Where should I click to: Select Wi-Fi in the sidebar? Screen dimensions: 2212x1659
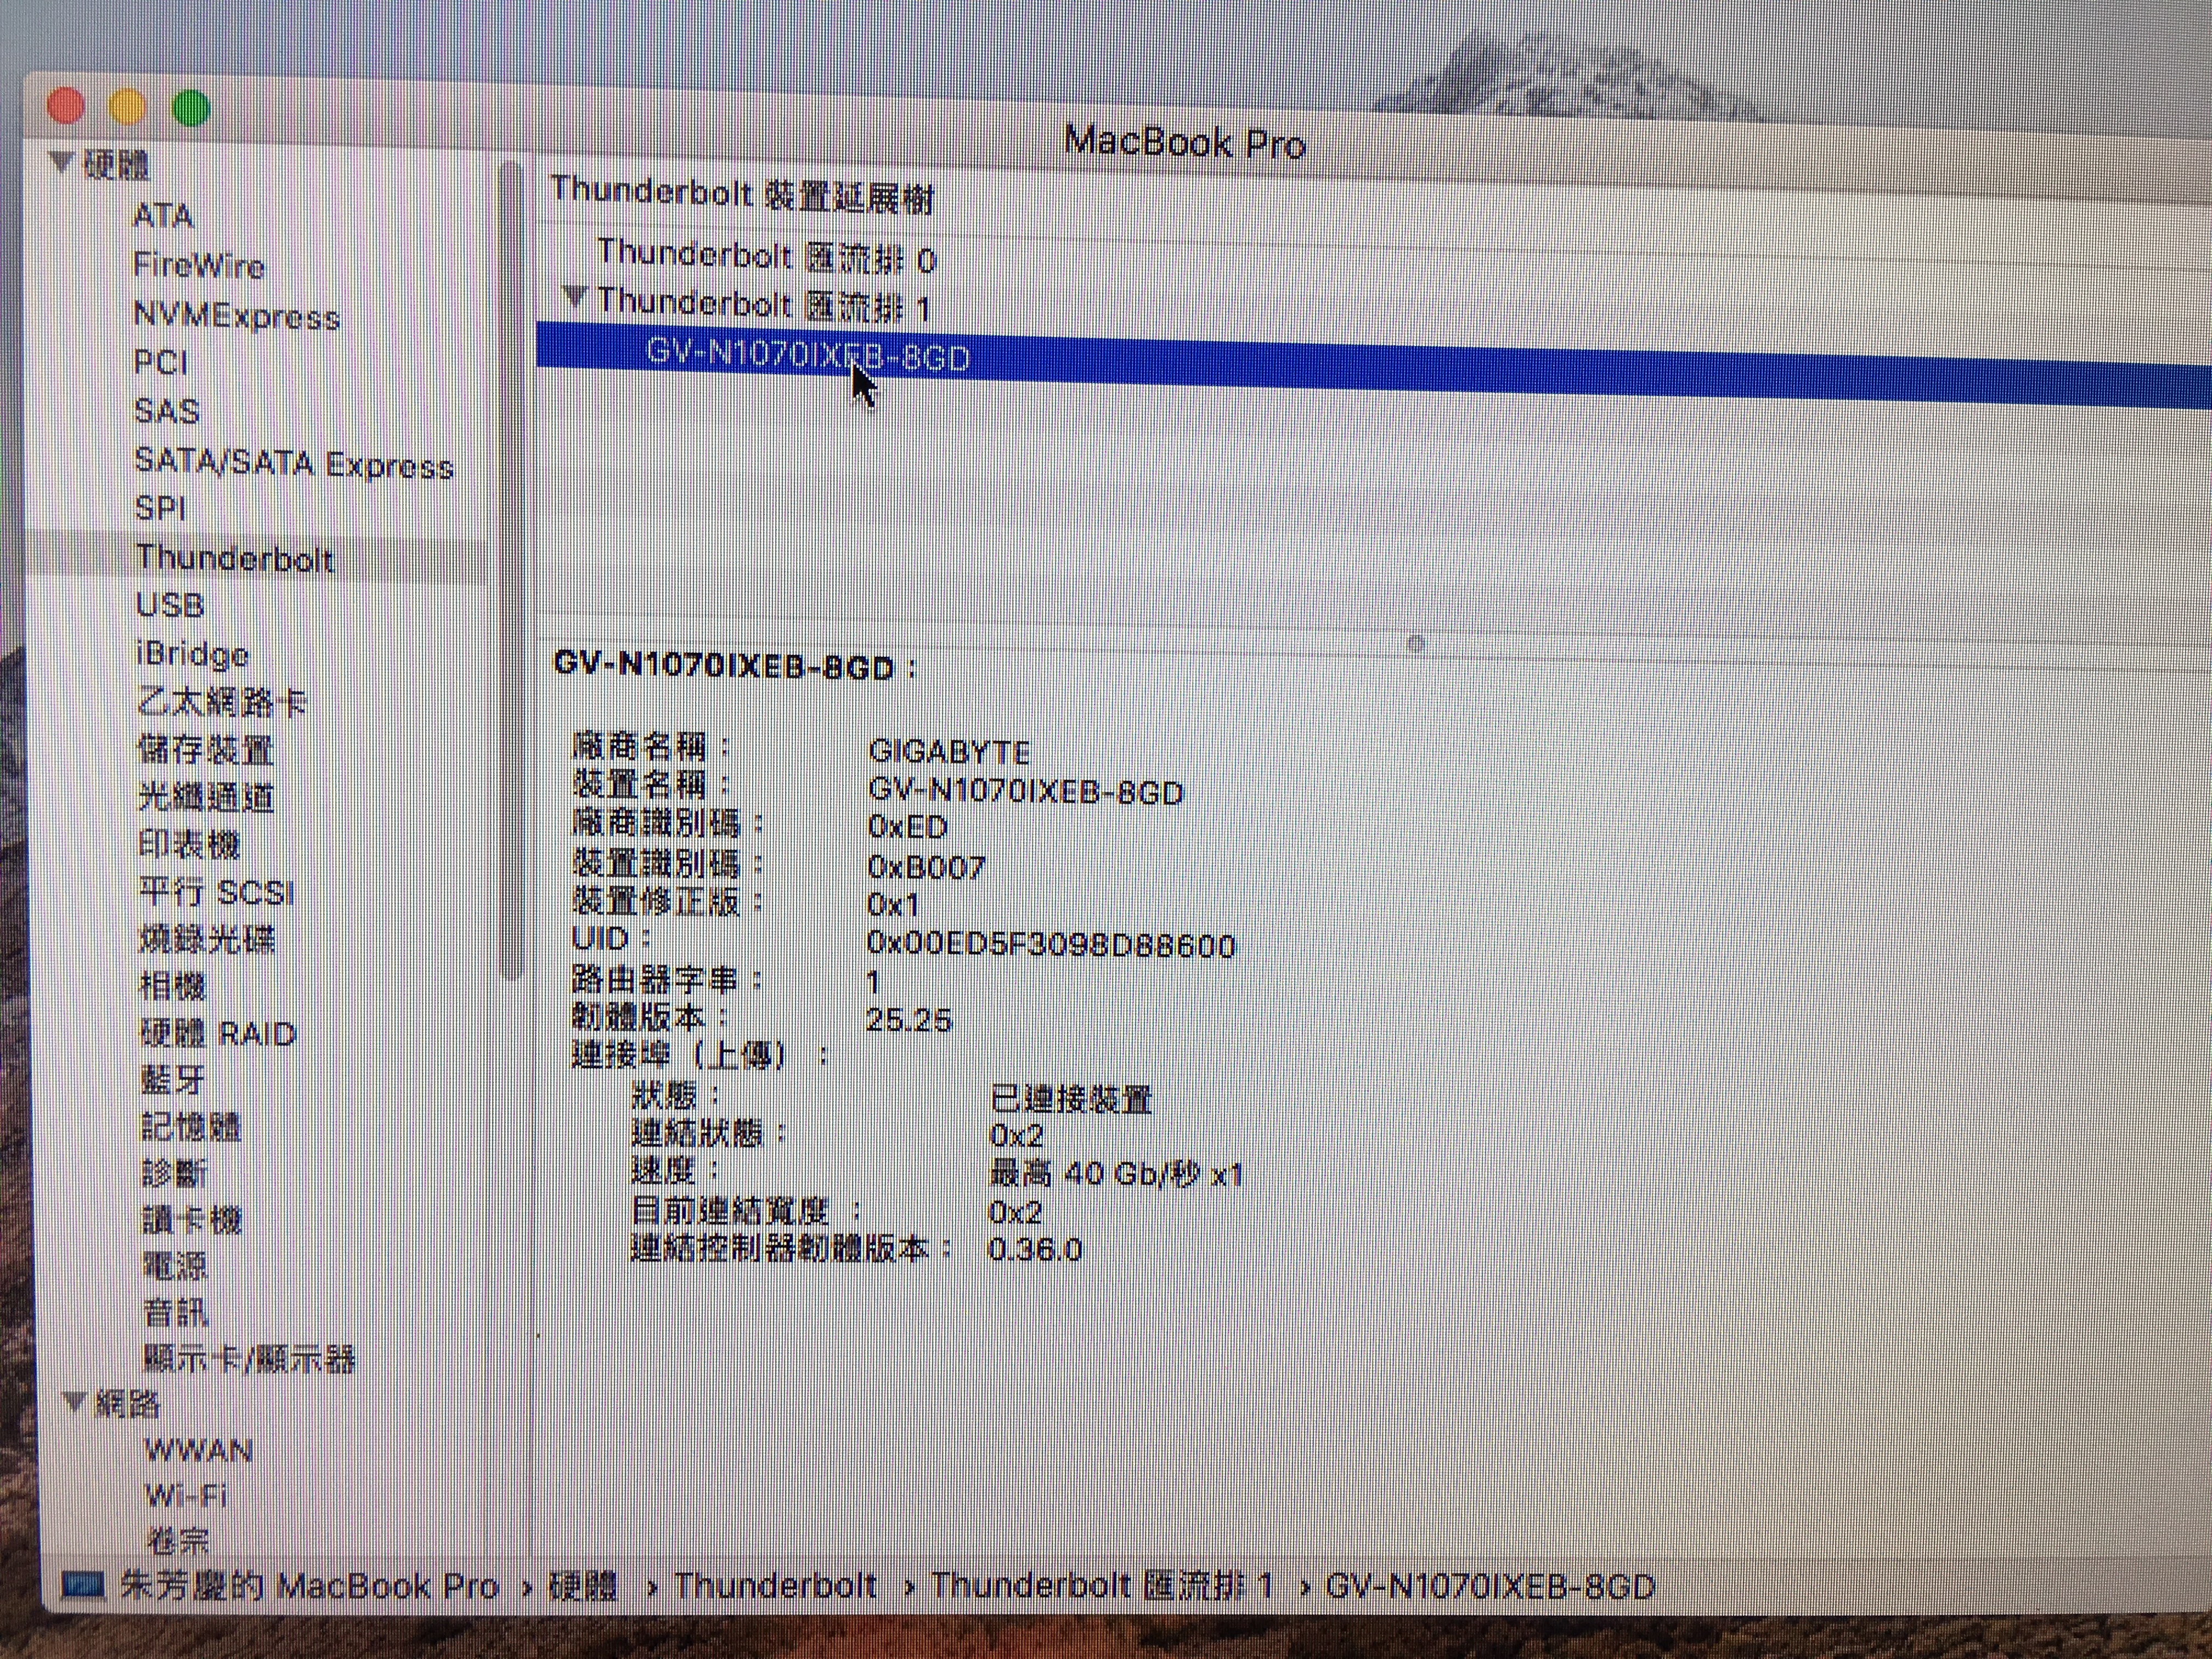tap(186, 1496)
